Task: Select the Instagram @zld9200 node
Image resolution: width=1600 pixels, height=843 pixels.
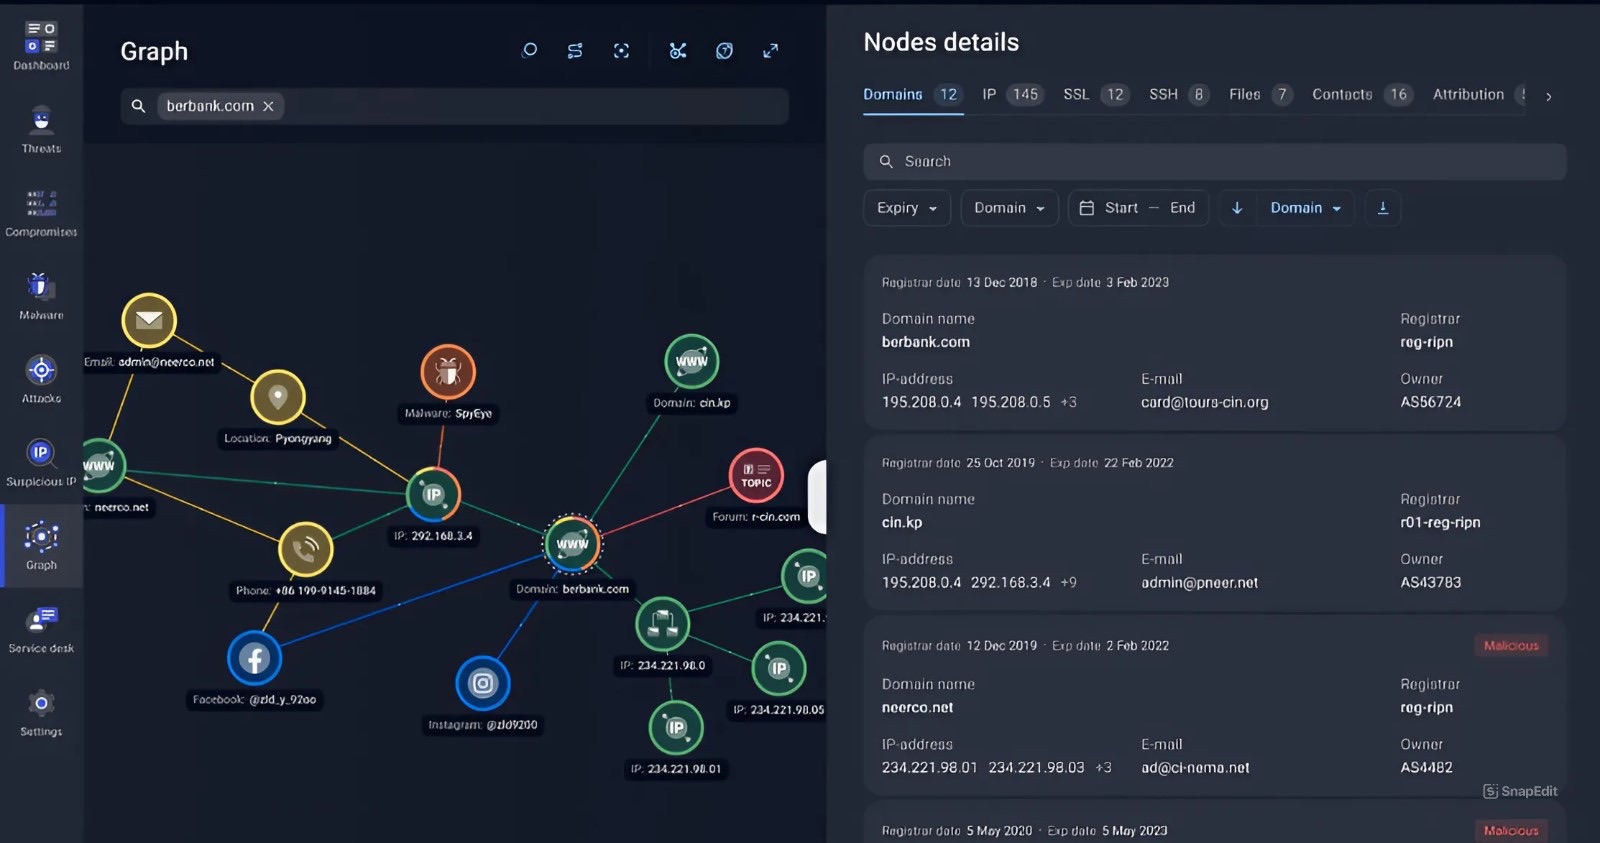Action: coord(483,684)
